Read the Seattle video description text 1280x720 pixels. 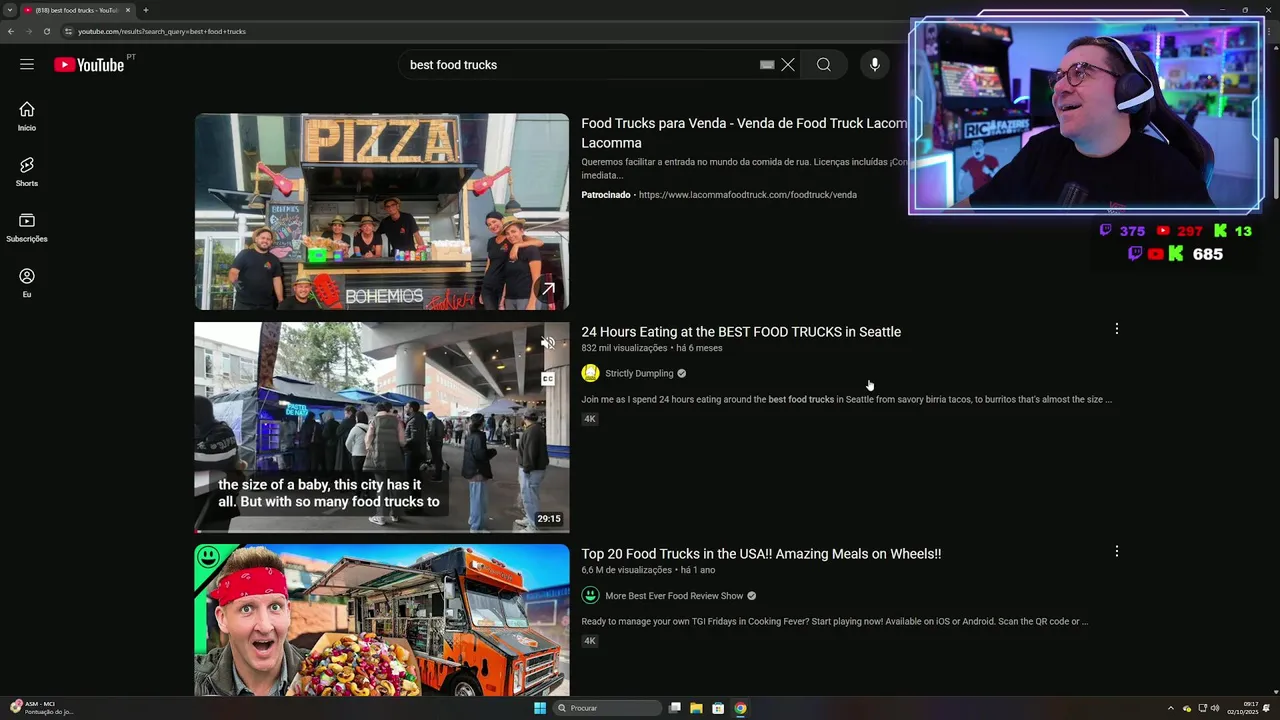coord(846,400)
